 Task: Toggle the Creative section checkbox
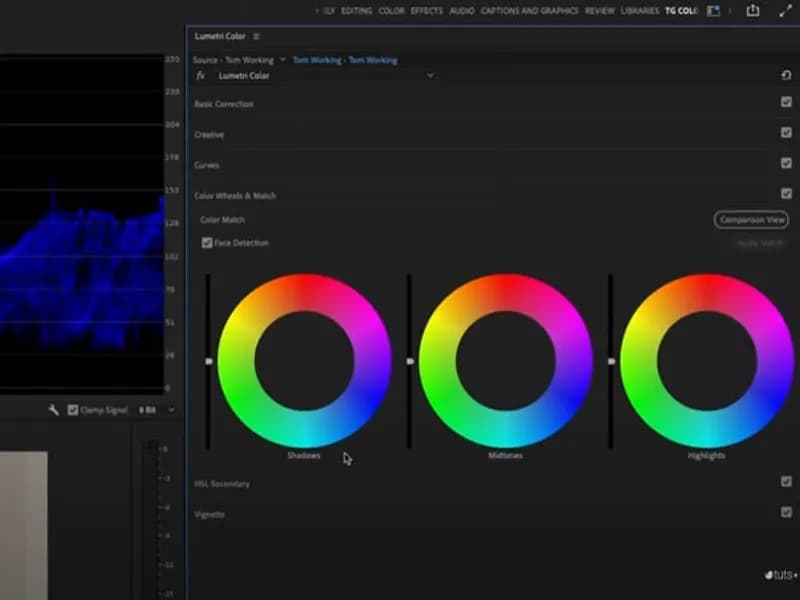pyautogui.click(x=786, y=133)
